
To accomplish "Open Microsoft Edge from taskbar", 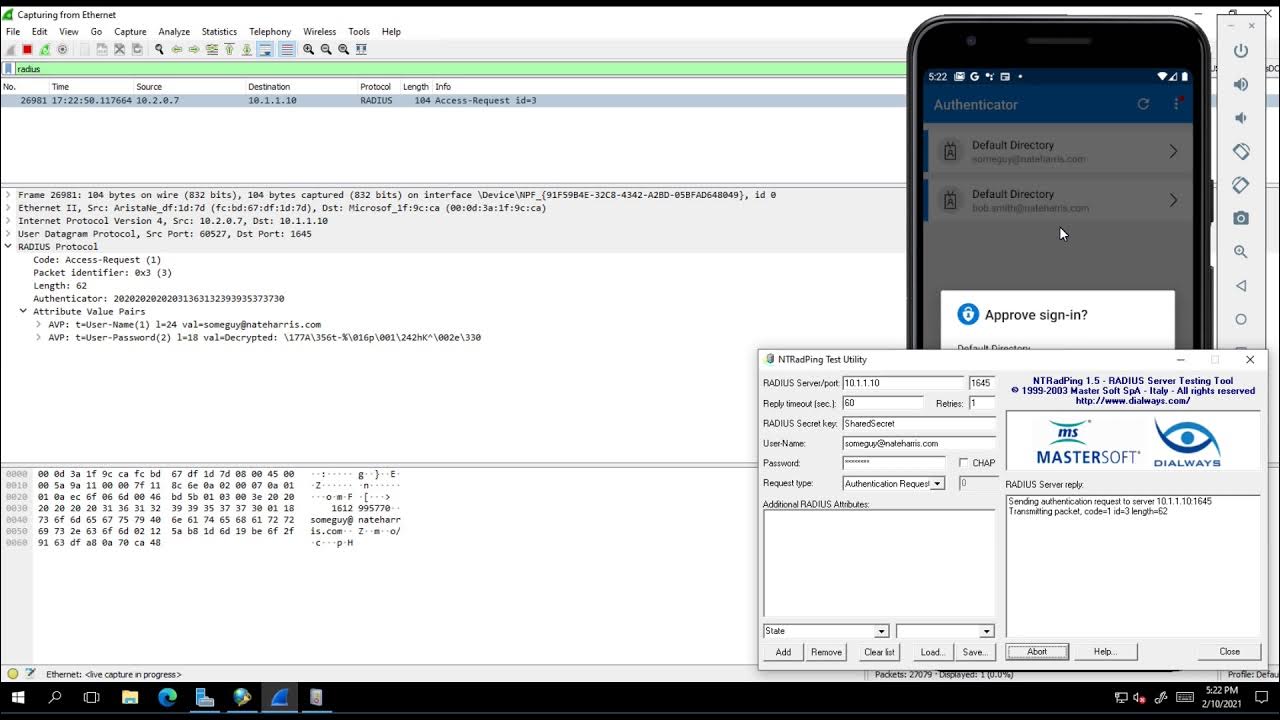I will [167, 698].
